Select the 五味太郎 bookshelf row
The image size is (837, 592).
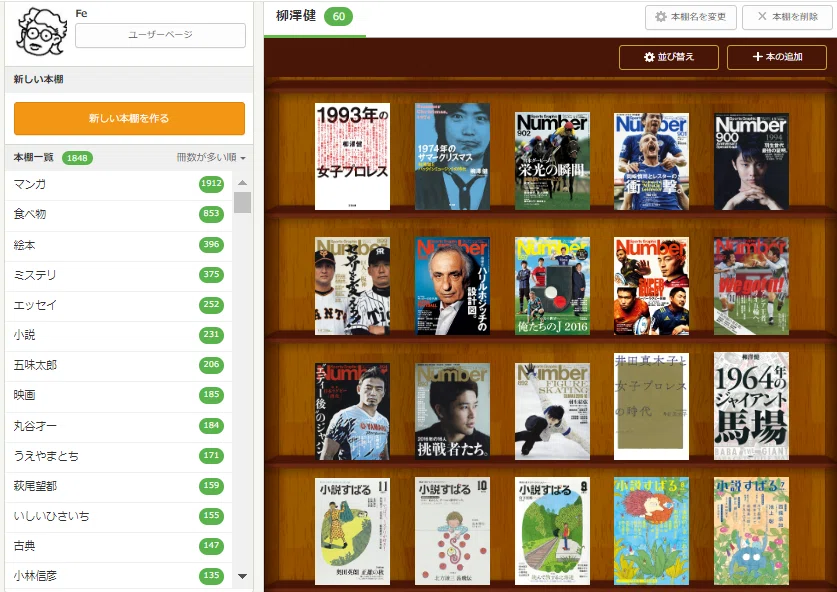(x=119, y=365)
